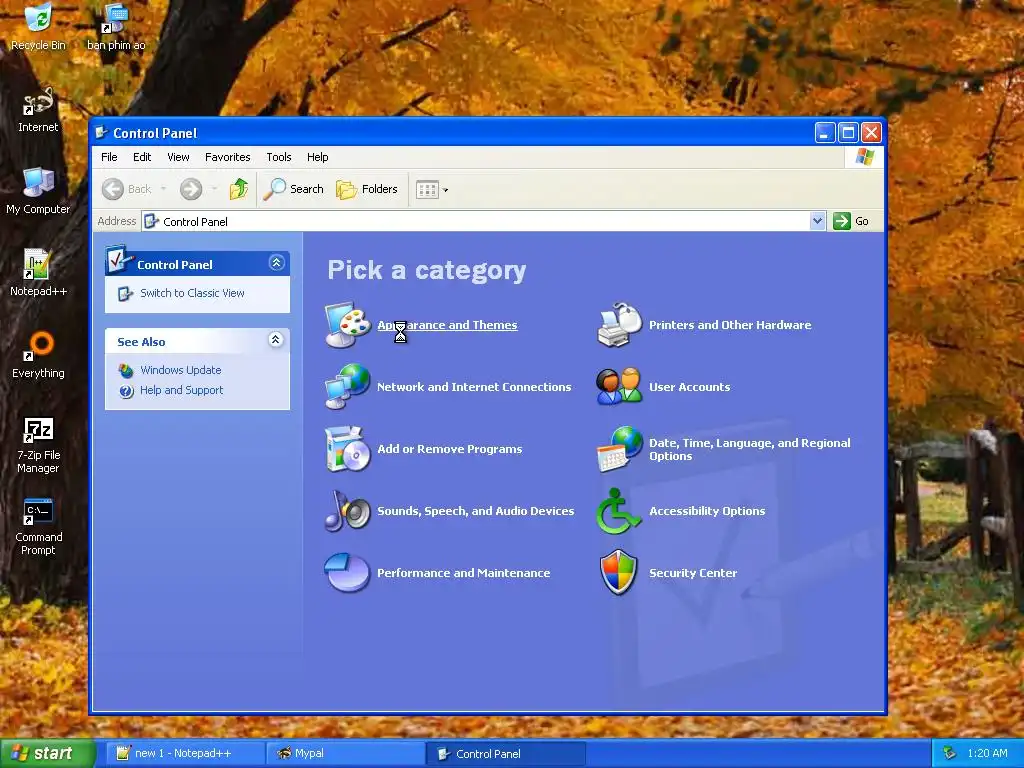Open the Tools menu
Image resolution: width=1024 pixels, height=768 pixels.
tap(279, 157)
